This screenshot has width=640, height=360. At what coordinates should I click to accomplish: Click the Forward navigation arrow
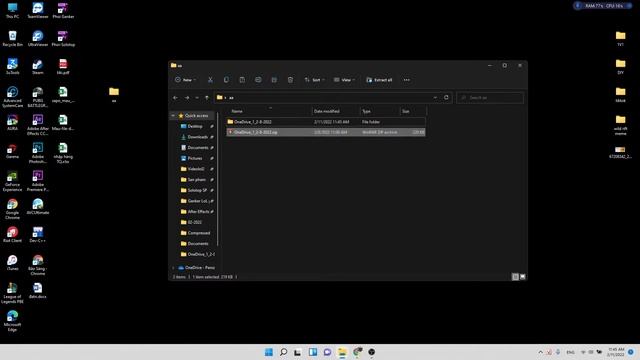187,98
